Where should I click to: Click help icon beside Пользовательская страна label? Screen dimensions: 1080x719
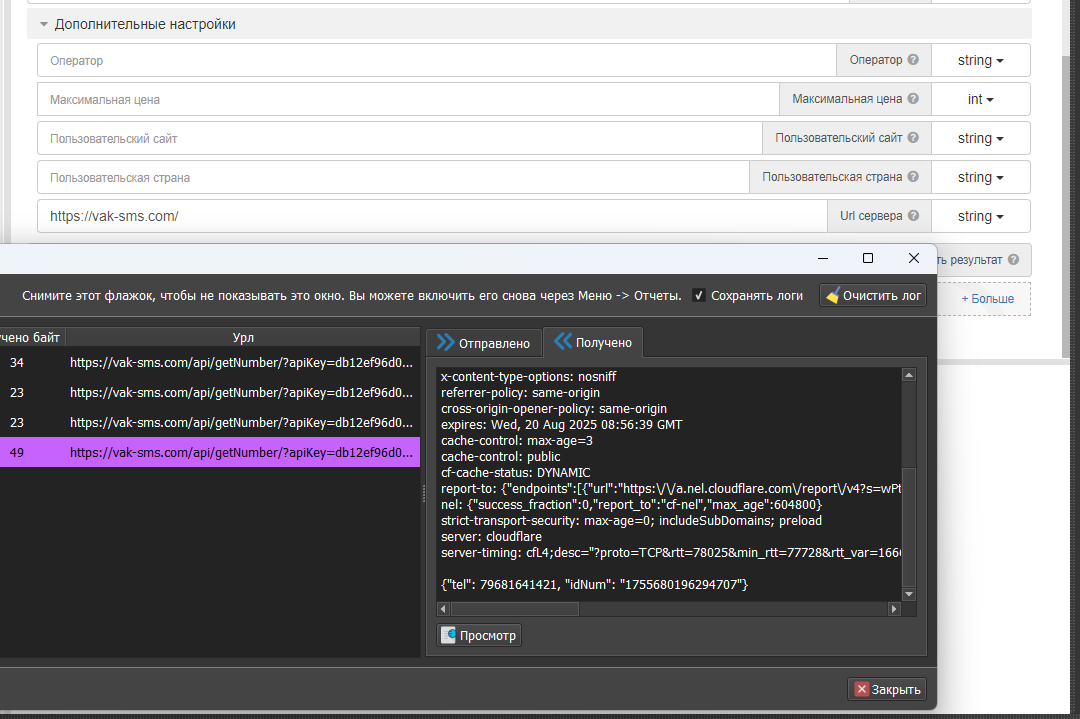coord(913,177)
